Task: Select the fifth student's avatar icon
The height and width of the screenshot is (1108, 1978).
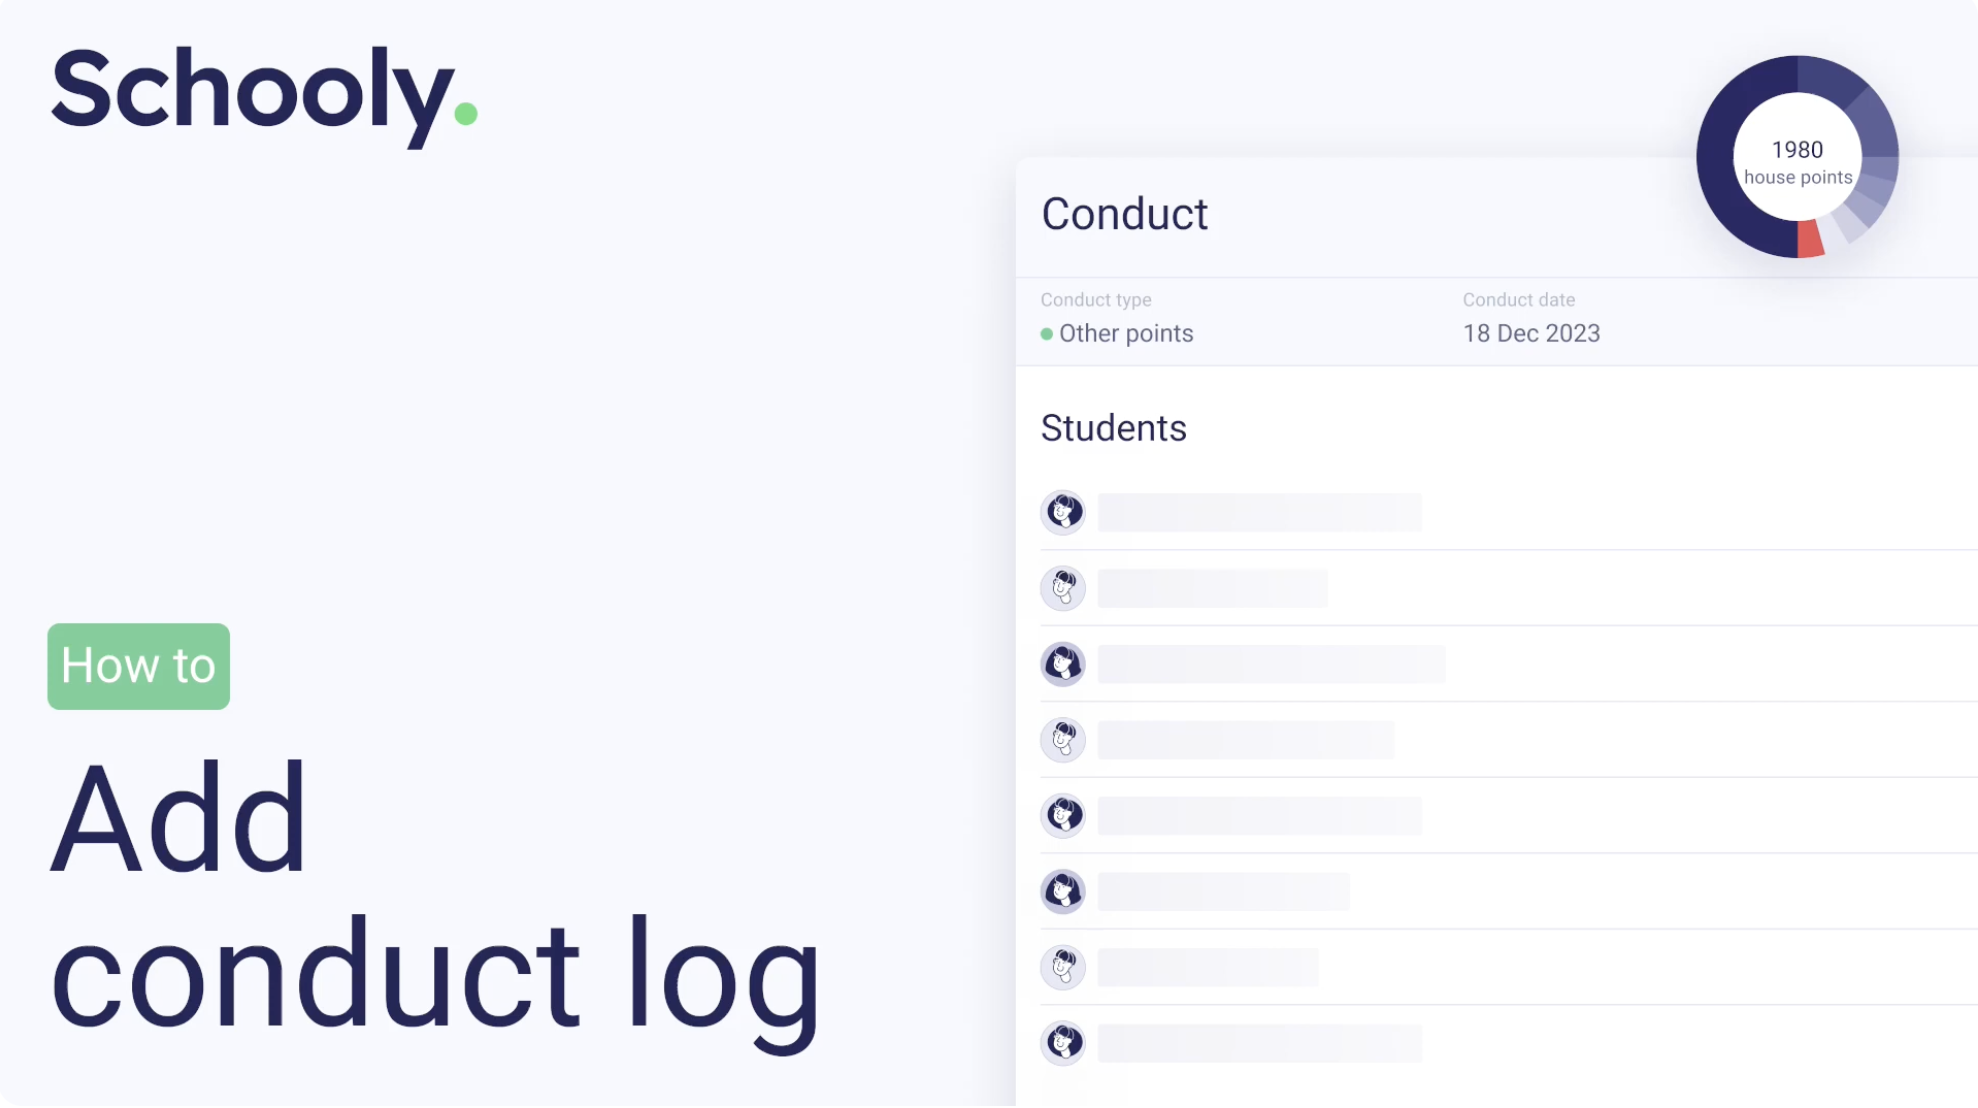Action: pos(1063,816)
